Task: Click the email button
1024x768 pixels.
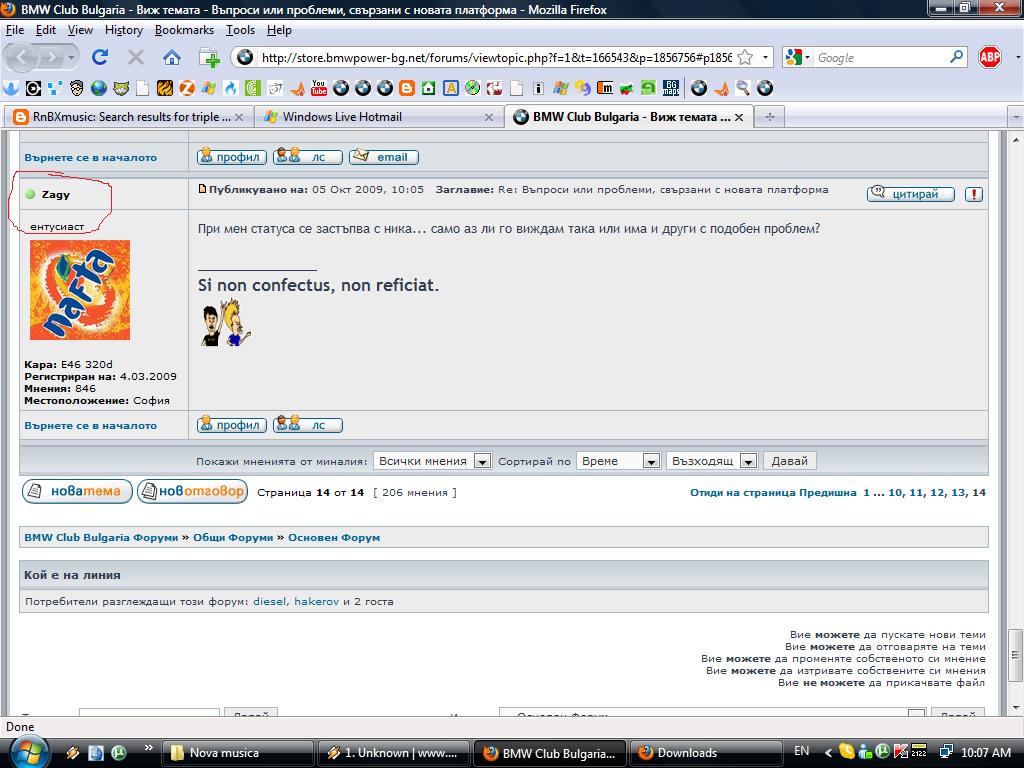Action: tap(384, 157)
